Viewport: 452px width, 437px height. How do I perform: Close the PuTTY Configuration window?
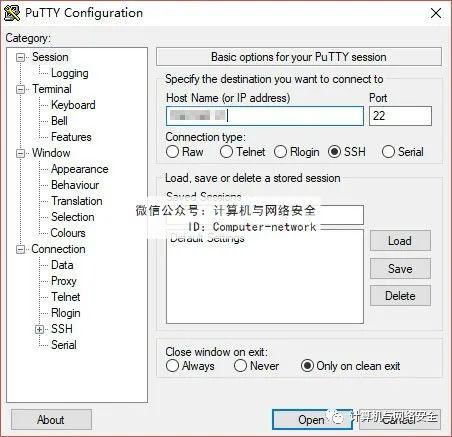[436, 13]
